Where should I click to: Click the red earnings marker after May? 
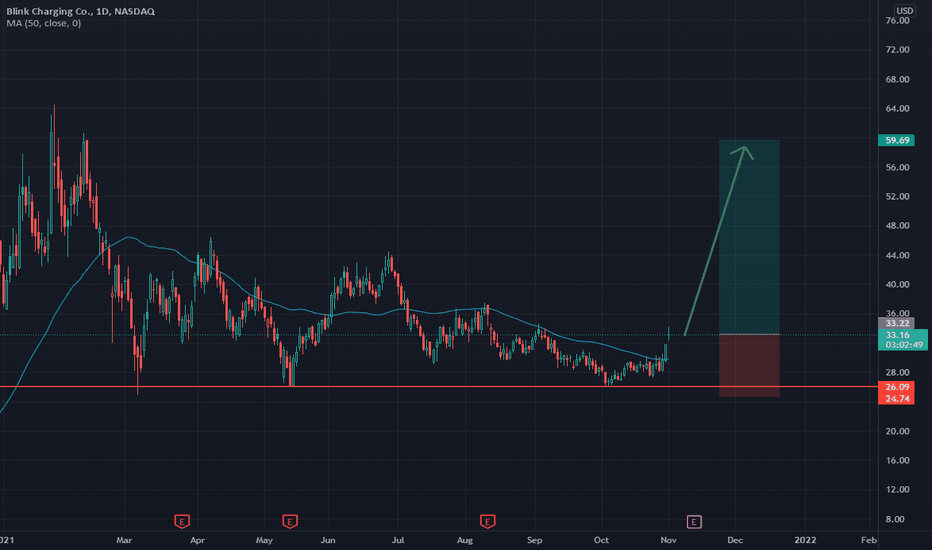[289, 521]
